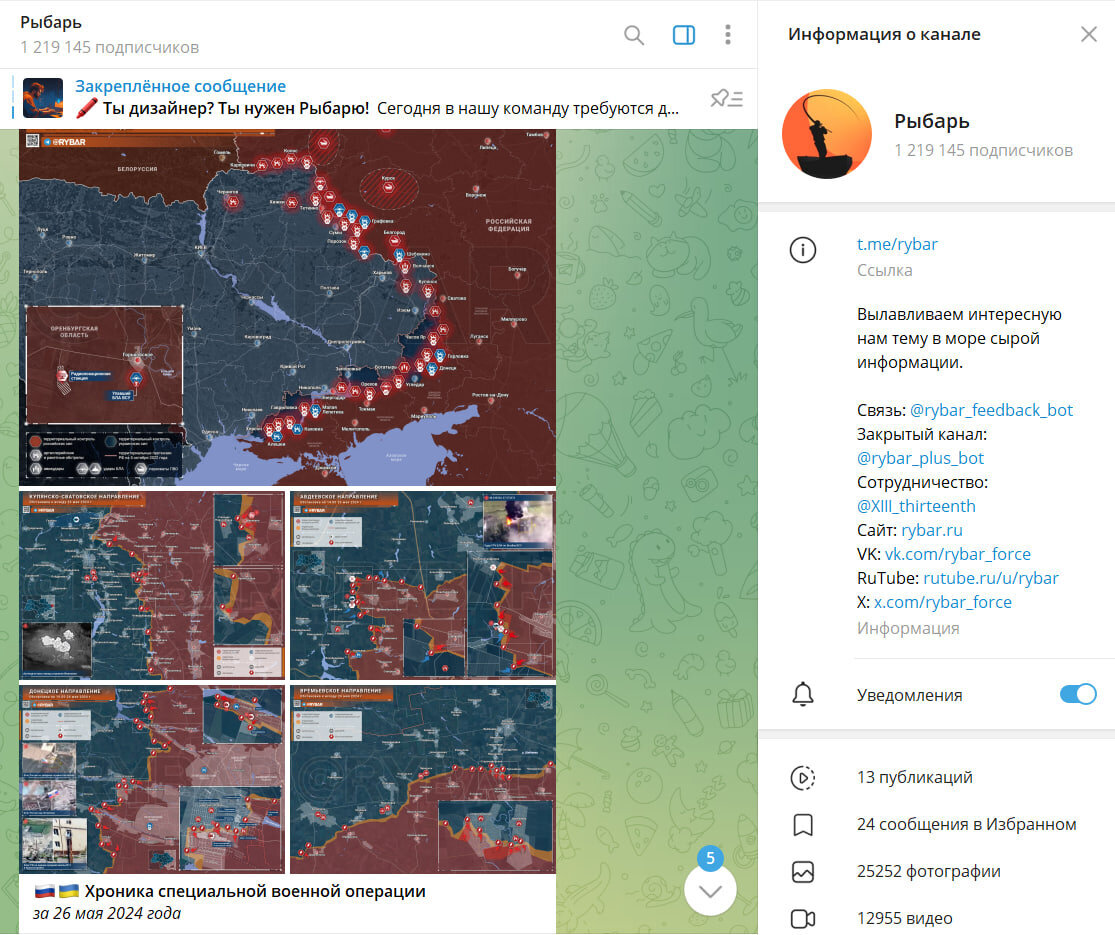Open the rybar.ru website link
1115x935 pixels.
(932, 530)
